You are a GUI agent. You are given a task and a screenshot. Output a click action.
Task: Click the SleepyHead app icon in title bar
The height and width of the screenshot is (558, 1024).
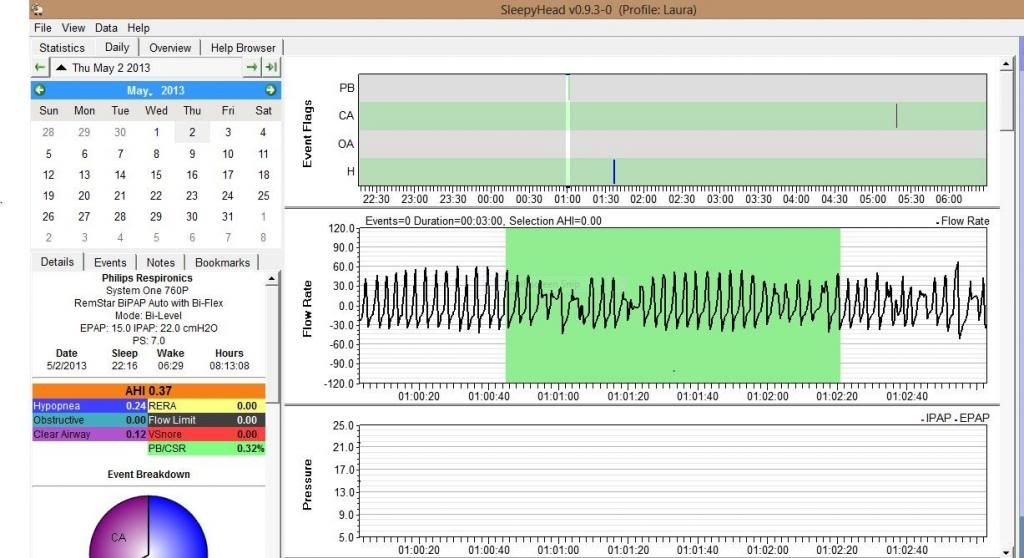tap(38, 9)
